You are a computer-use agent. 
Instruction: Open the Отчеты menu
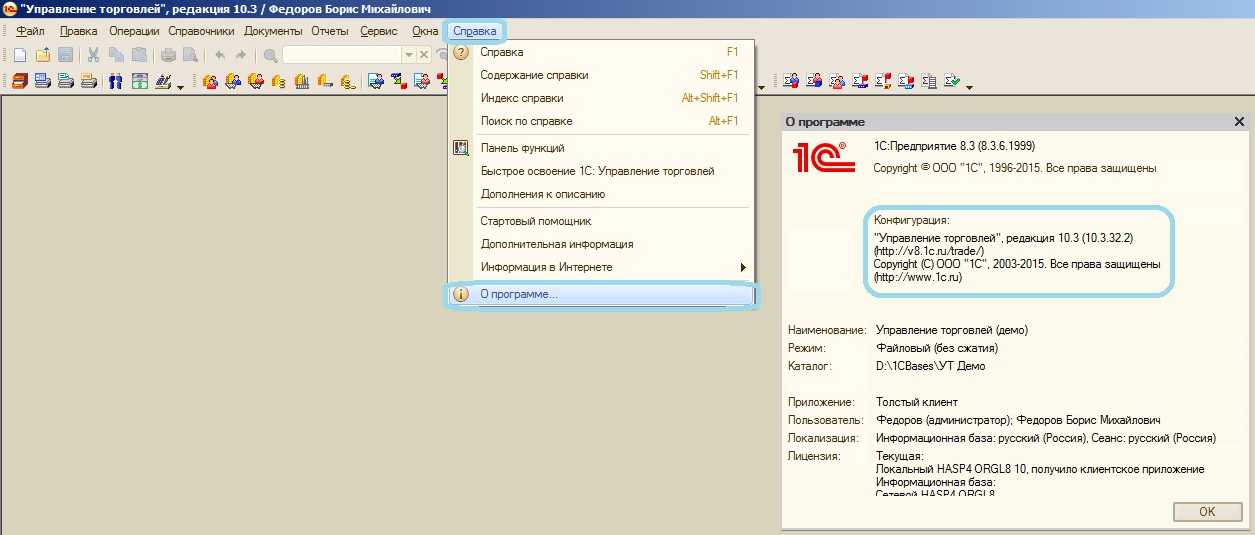[330, 31]
